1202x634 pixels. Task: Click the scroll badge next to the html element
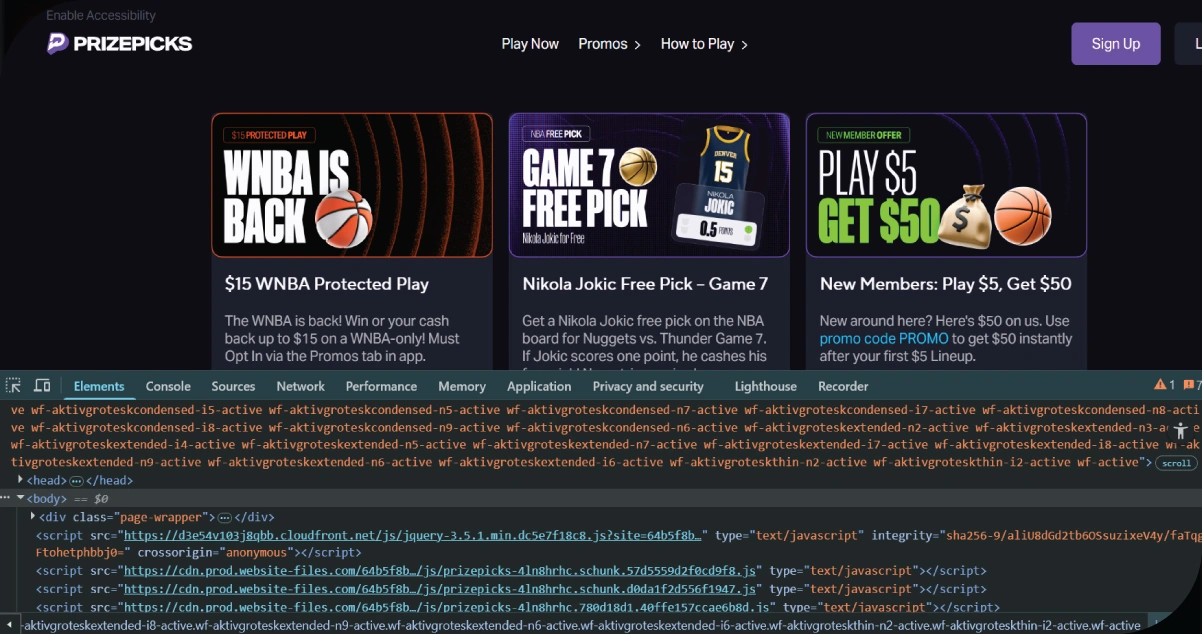coord(1176,462)
